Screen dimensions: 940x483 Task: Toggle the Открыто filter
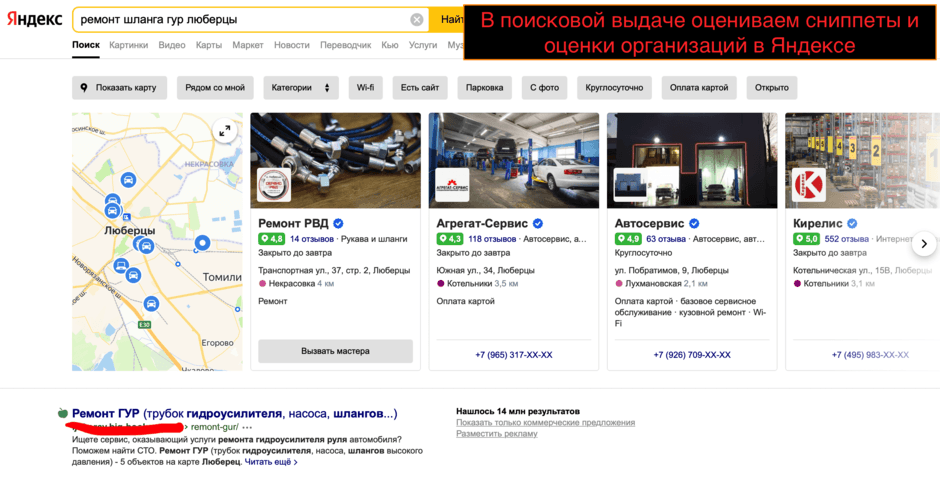tap(772, 87)
